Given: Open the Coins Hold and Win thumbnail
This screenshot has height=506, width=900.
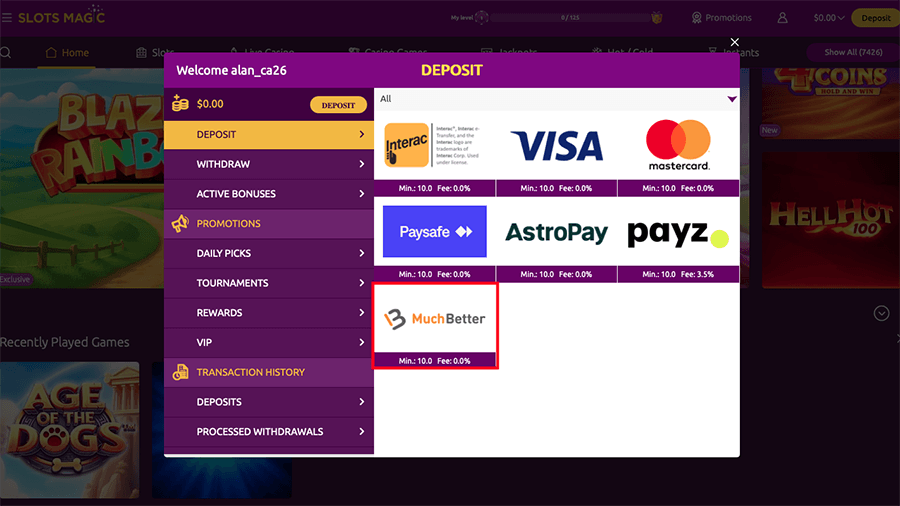Looking at the screenshot, I should (830, 103).
